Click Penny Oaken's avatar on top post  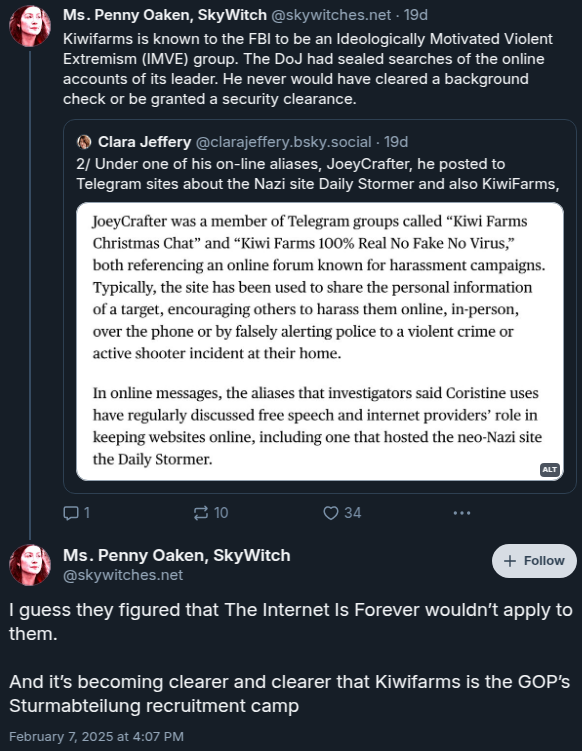point(30,26)
